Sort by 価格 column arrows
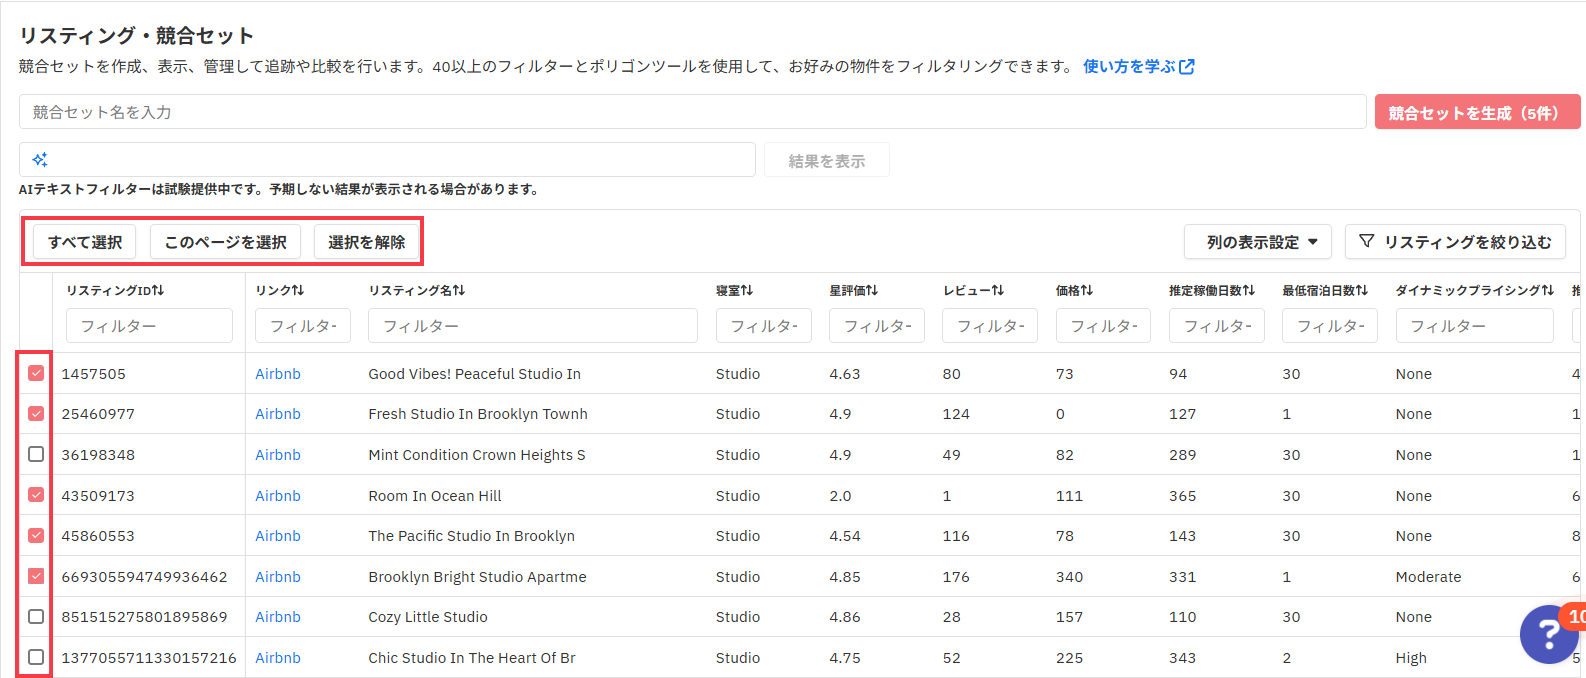This screenshot has height=678, width=1586. coord(1087,290)
